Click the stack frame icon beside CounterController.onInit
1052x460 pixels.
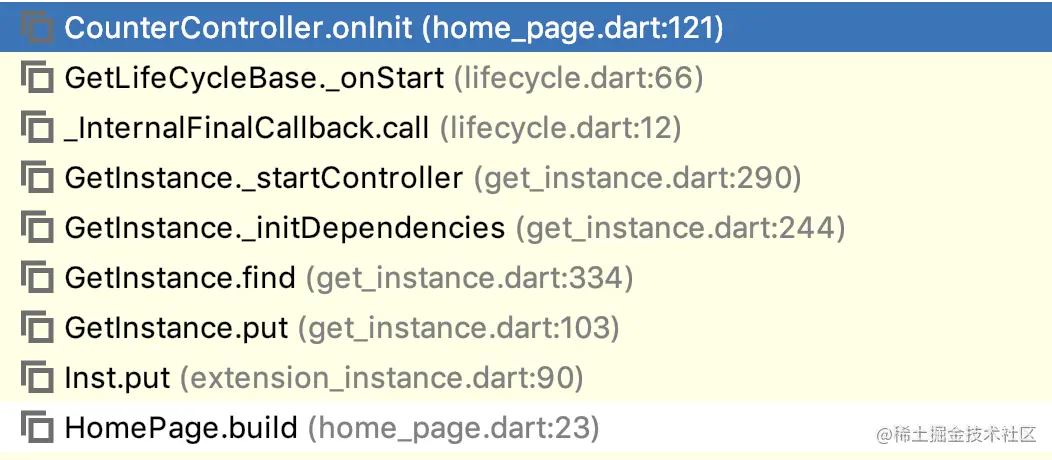coord(37,28)
